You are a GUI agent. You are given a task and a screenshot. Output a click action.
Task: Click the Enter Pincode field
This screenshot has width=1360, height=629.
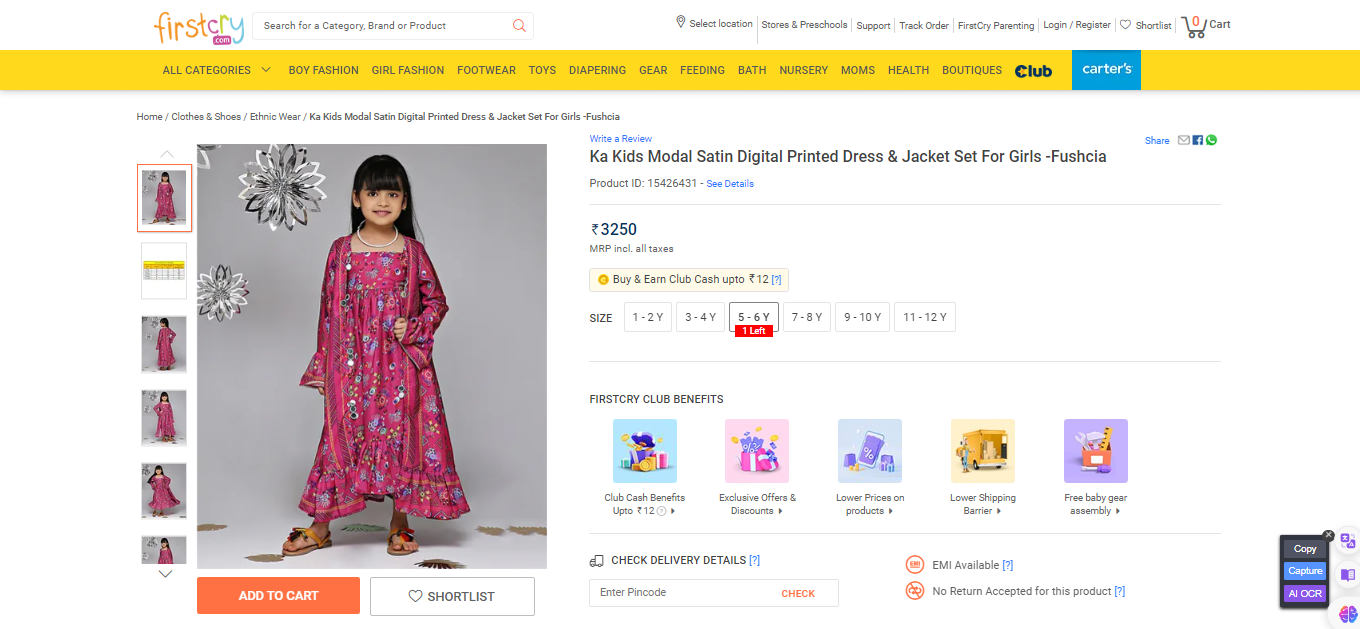[680, 593]
